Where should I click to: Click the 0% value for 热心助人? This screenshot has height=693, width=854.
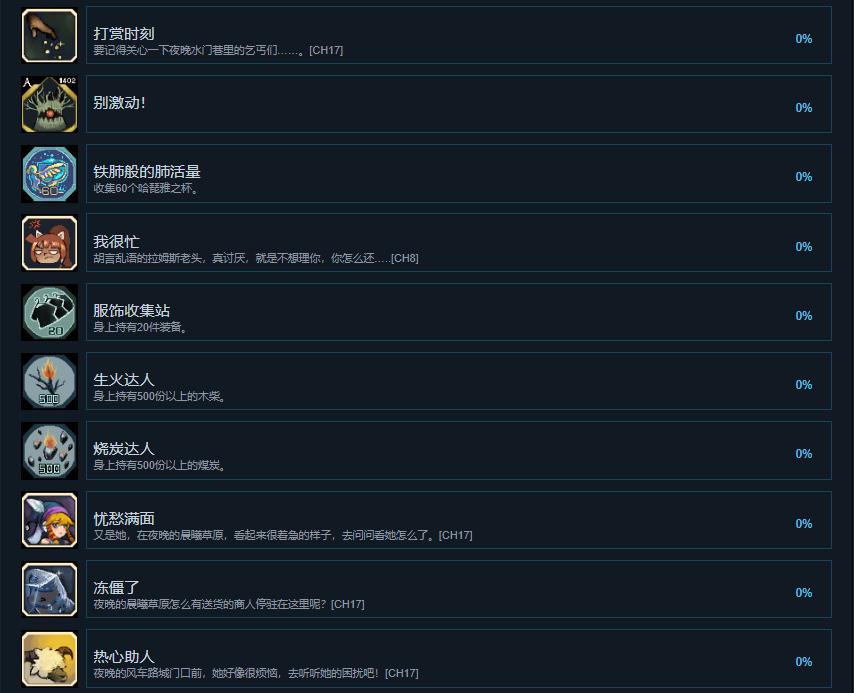[x=803, y=662]
